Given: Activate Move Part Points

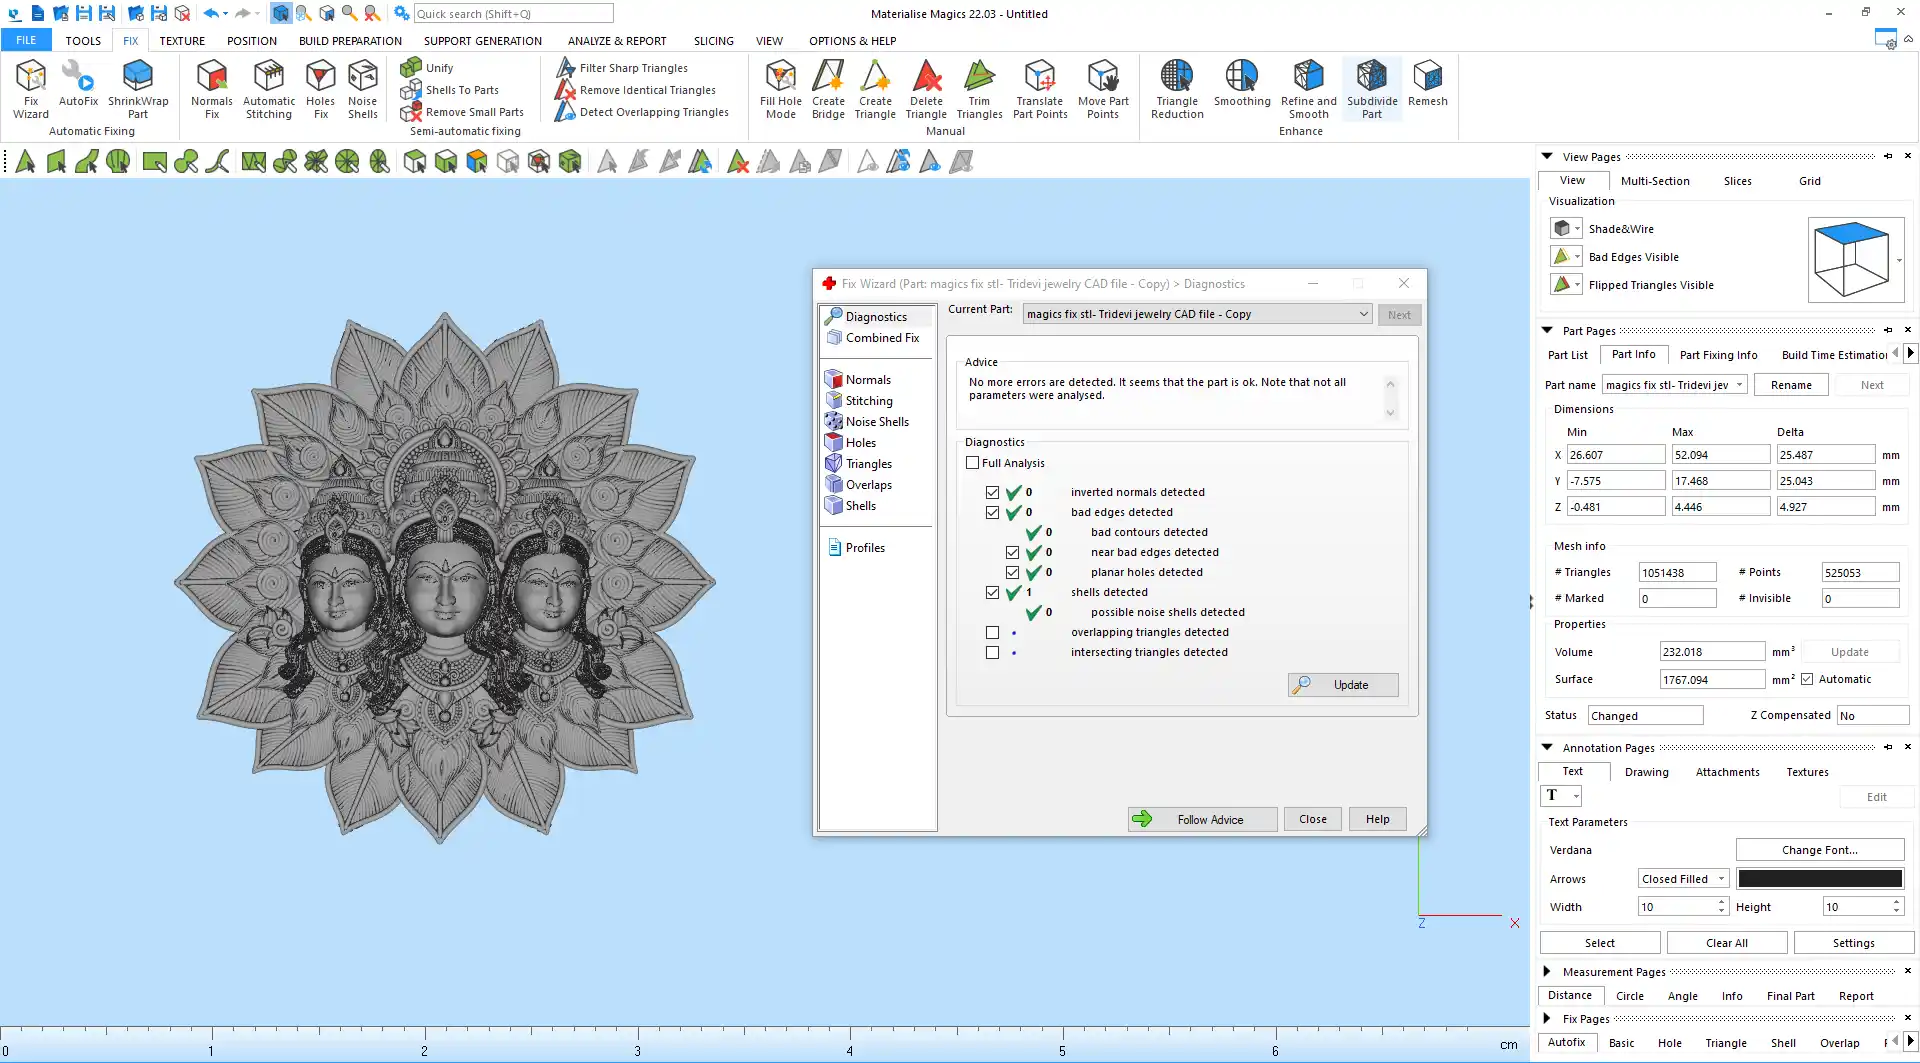Looking at the screenshot, I should pos(1103,89).
